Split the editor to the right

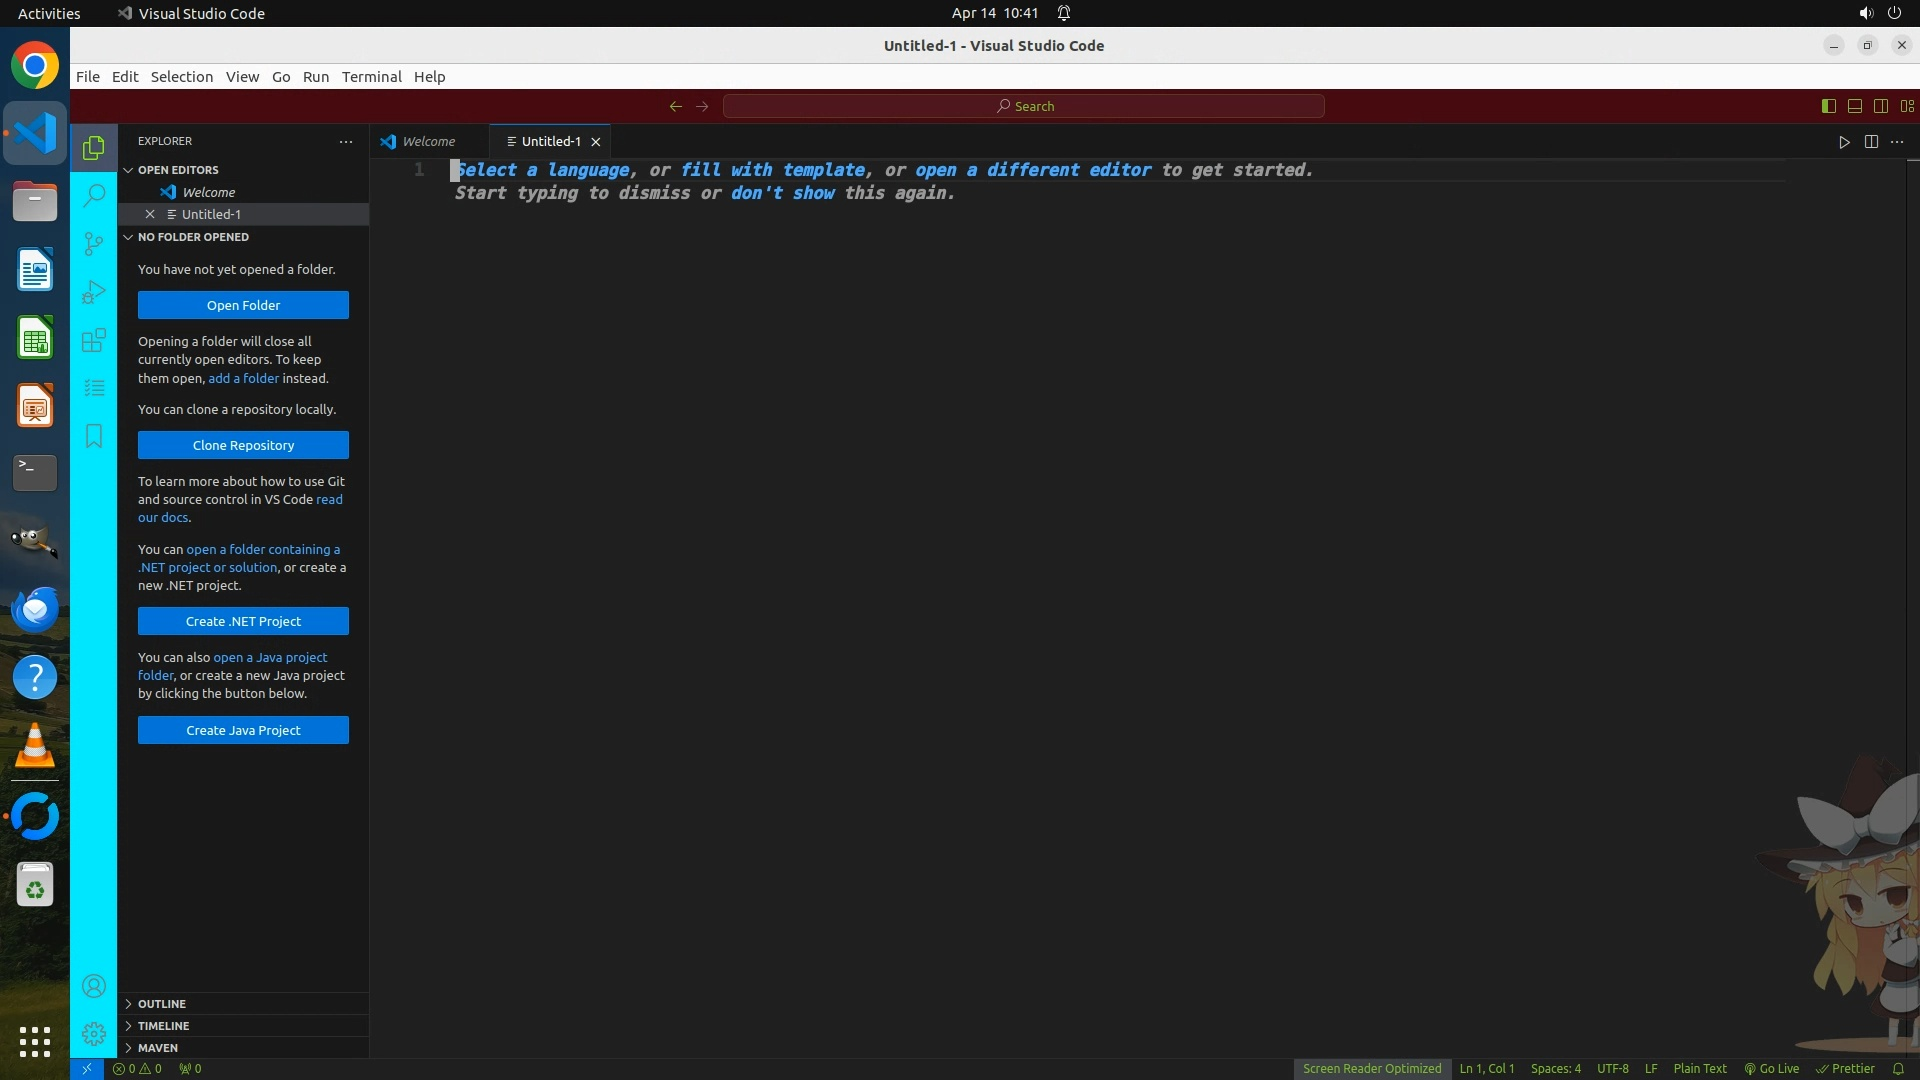tap(1871, 142)
